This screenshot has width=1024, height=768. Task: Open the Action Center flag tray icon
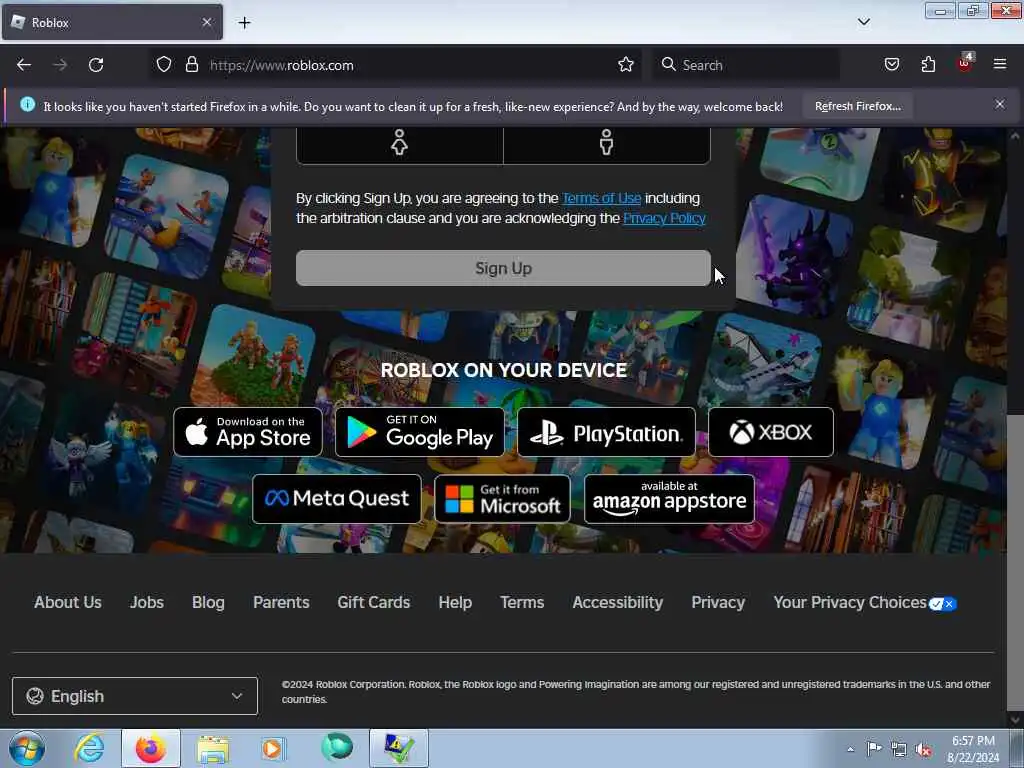[x=874, y=748]
